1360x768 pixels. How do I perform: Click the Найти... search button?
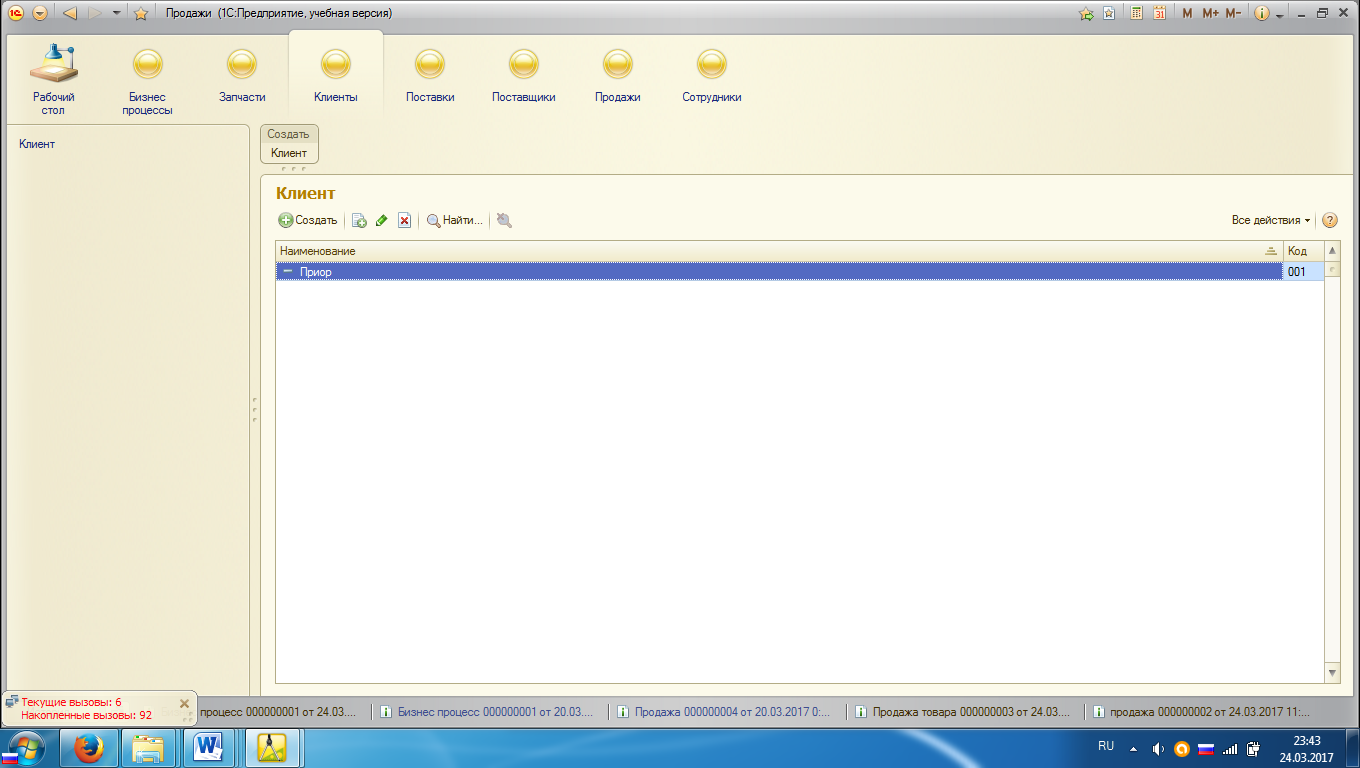pyautogui.click(x=455, y=220)
